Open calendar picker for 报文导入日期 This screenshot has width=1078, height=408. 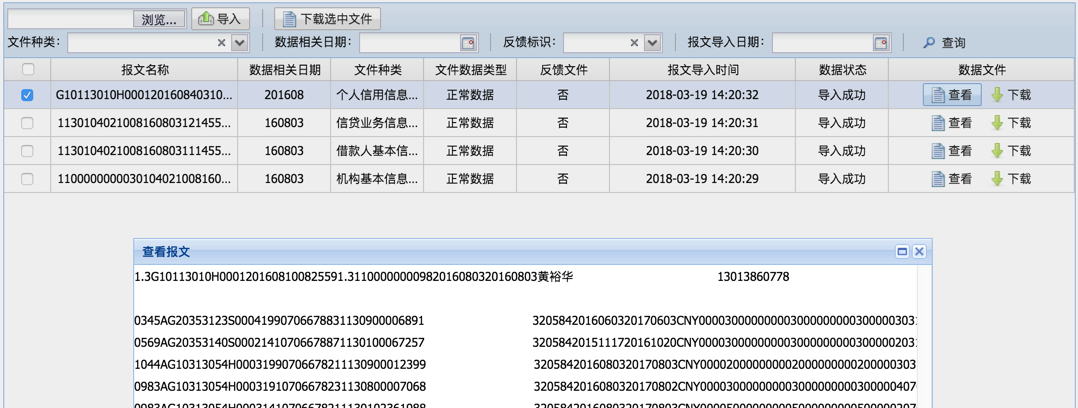click(x=880, y=43)
